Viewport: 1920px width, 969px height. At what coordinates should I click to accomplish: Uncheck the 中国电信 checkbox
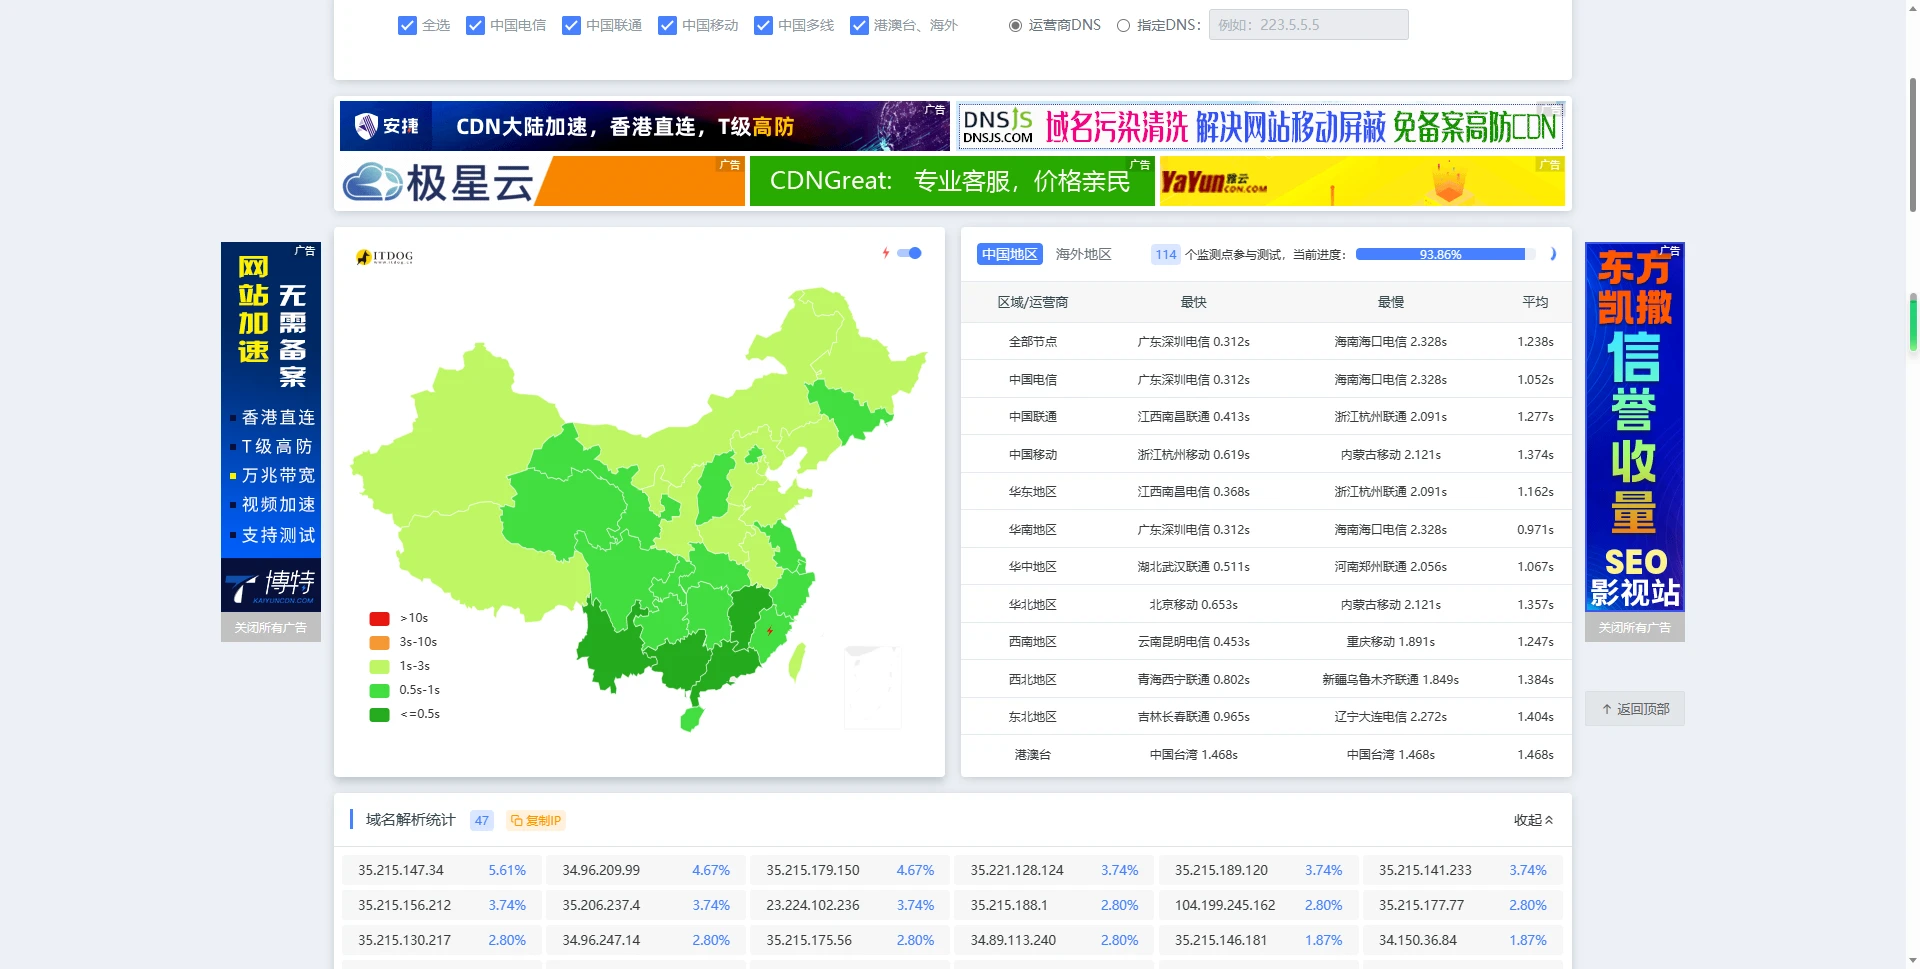coord(475,26)
